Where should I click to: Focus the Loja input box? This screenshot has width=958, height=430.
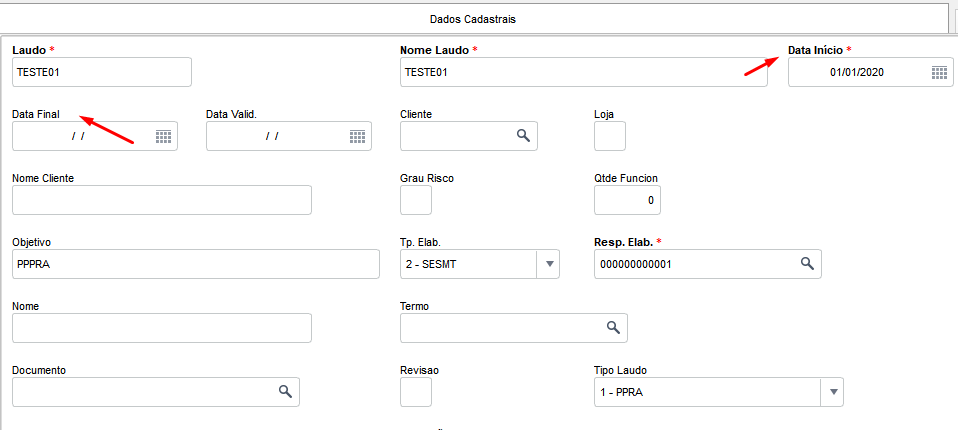tap(610, 136)
